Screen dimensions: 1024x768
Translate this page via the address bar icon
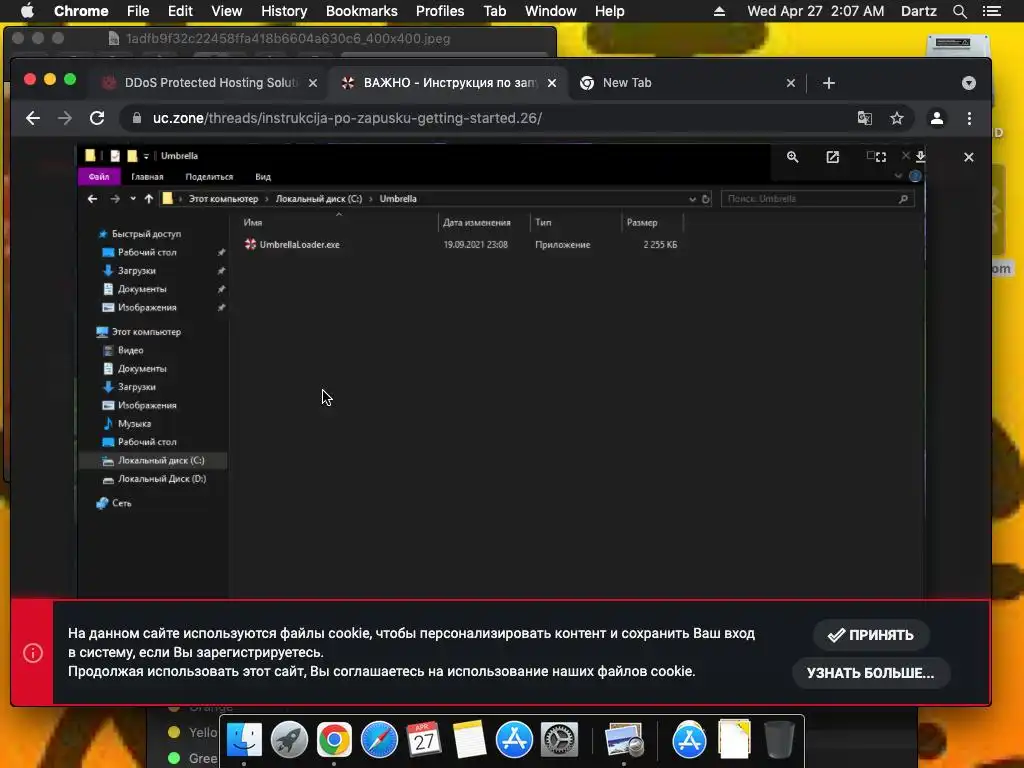(x=865, y=118)
